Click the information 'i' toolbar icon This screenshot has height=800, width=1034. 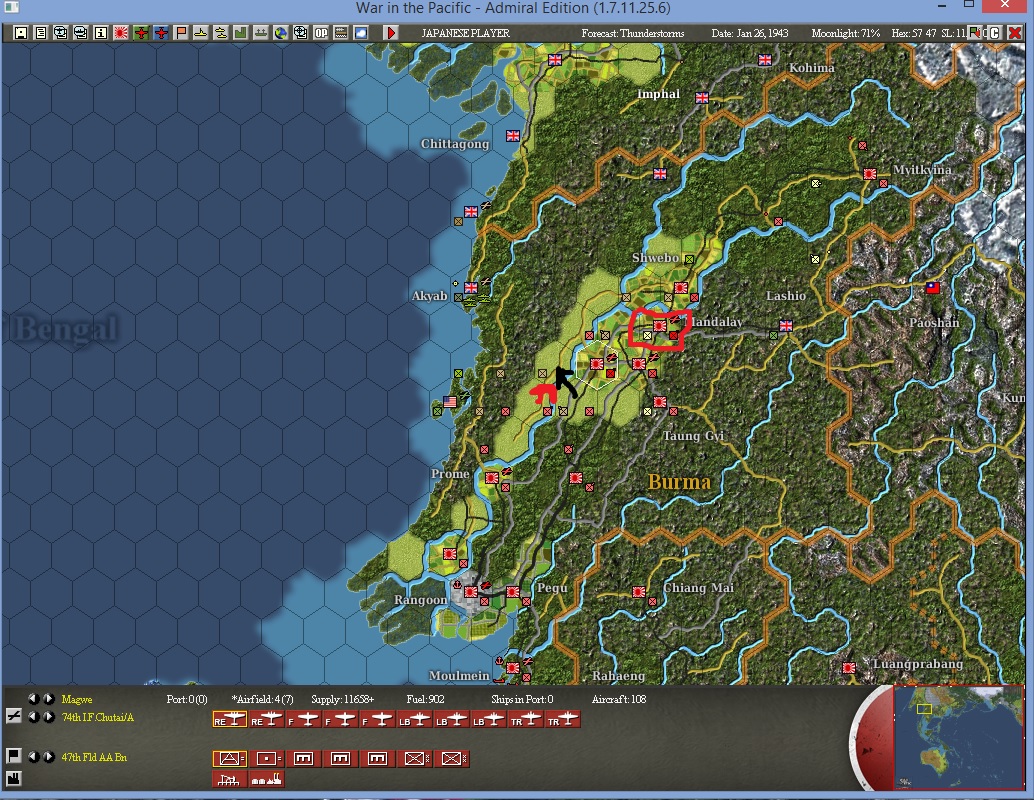point(101,32)
